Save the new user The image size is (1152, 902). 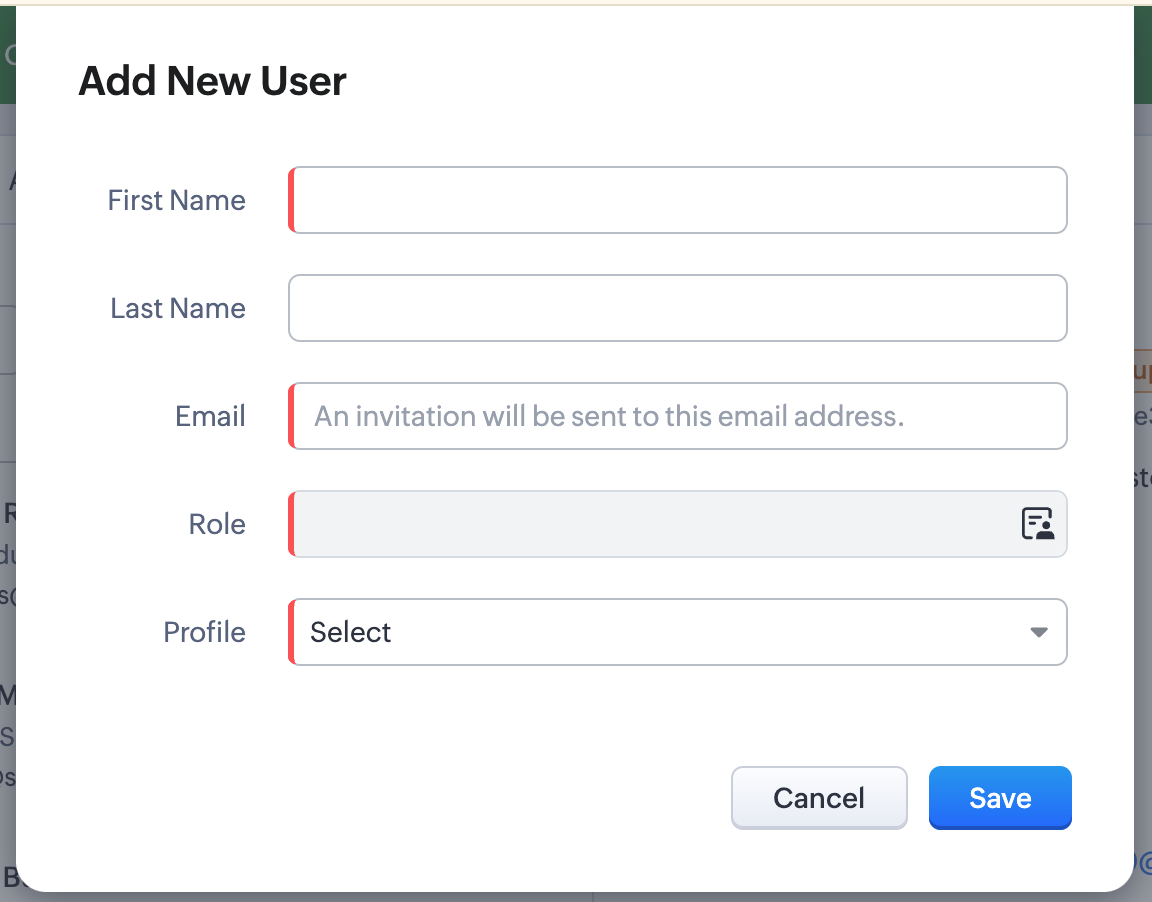[x=1000, y=798]
